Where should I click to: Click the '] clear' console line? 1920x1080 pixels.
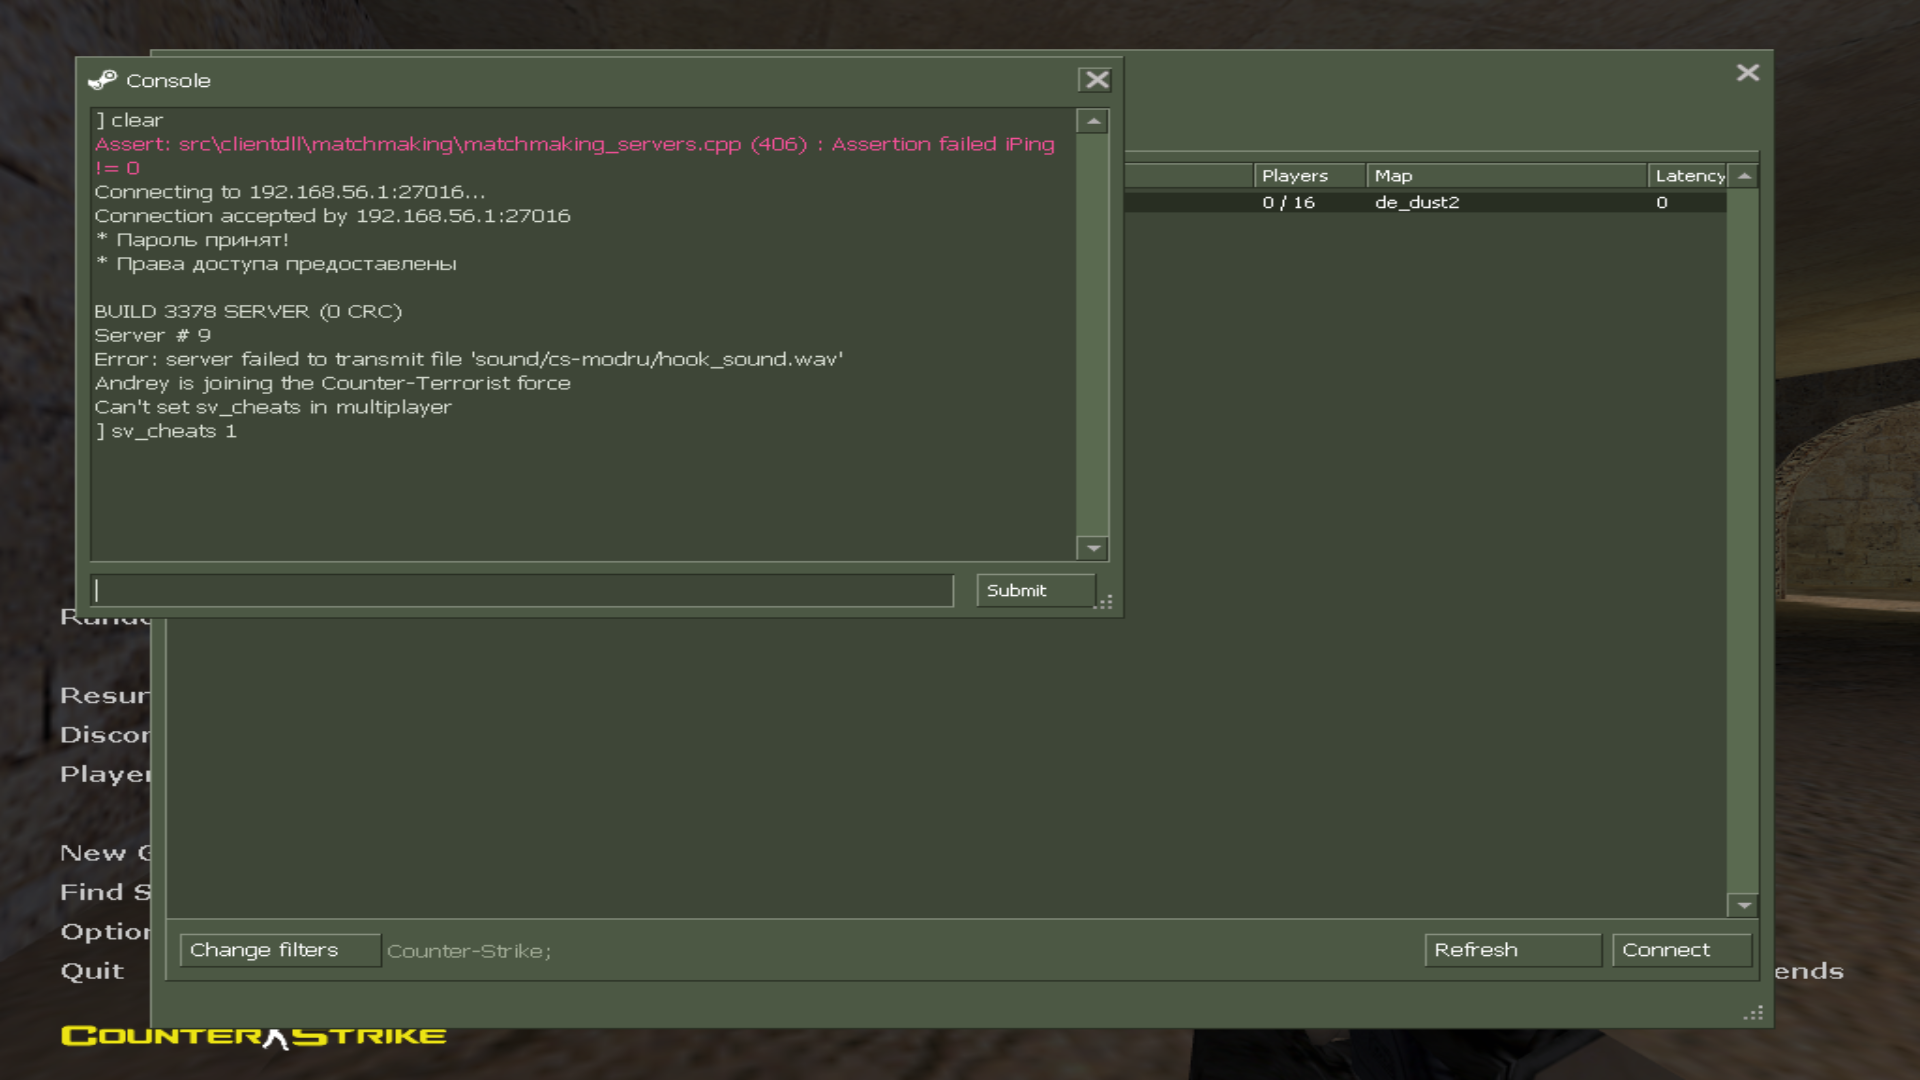pyautogui.click(x=129, y=120)
